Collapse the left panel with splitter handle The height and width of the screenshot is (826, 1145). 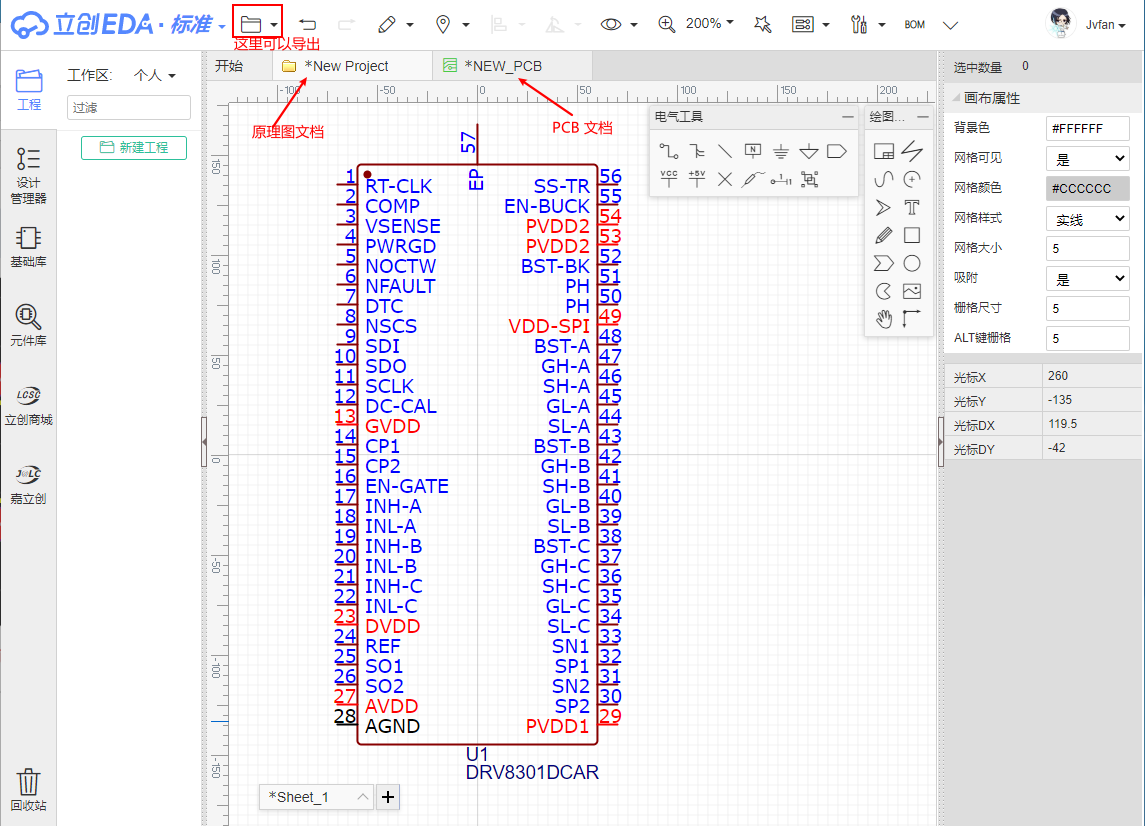click(x=204, y=441)
